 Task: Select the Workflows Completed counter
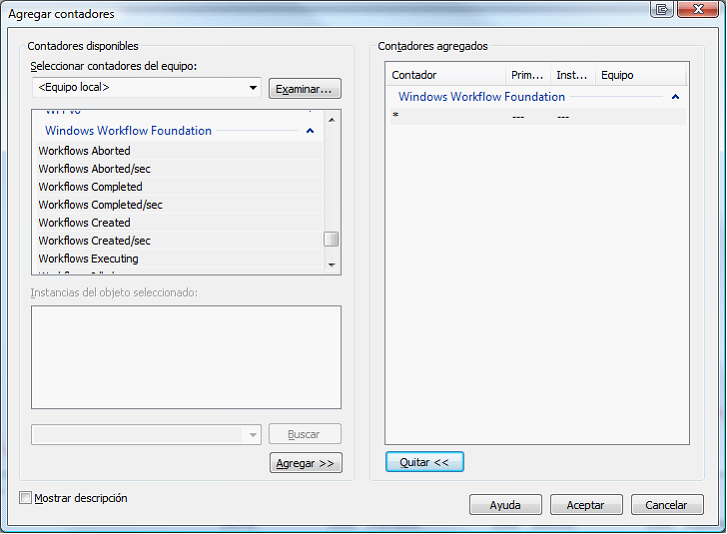[180, 187]
